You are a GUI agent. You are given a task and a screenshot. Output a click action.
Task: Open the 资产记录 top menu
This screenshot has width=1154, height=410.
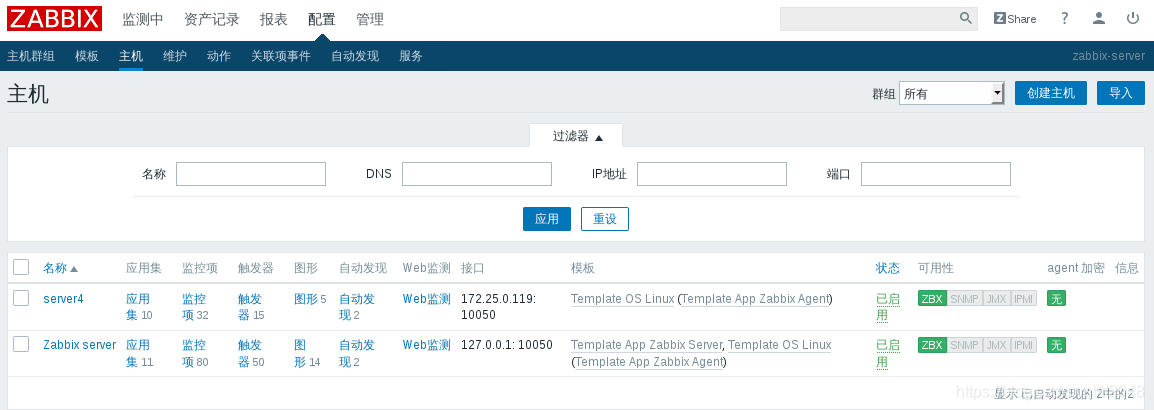pyautogui.click(x=212, y=20)
